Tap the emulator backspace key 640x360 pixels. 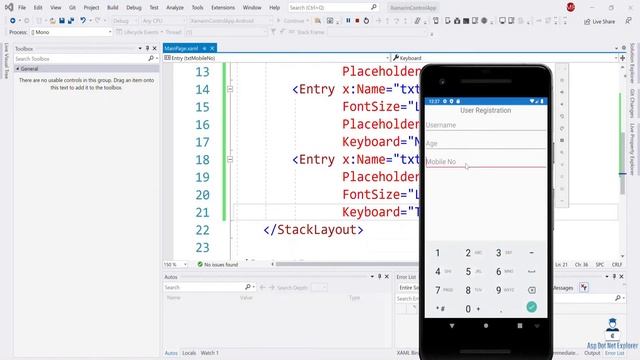click(531, 290)
